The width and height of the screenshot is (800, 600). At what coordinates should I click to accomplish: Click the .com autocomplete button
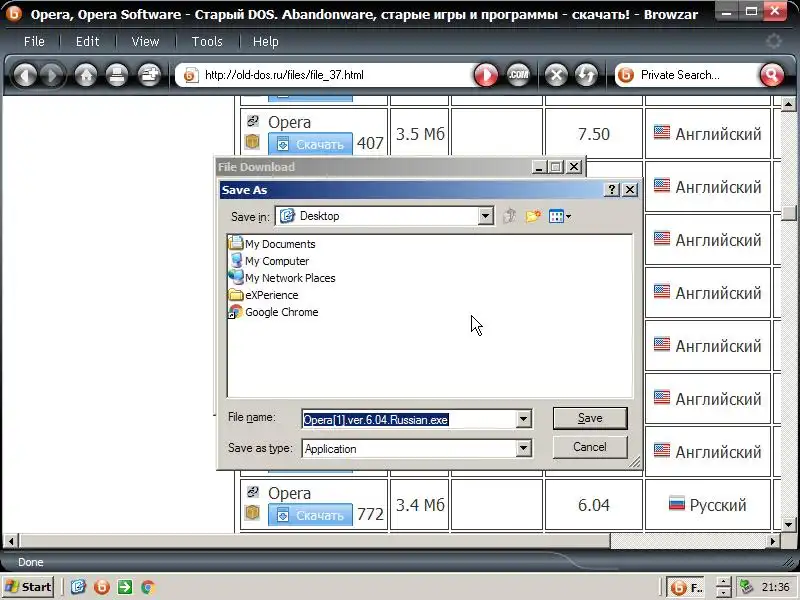pos(518,76)
